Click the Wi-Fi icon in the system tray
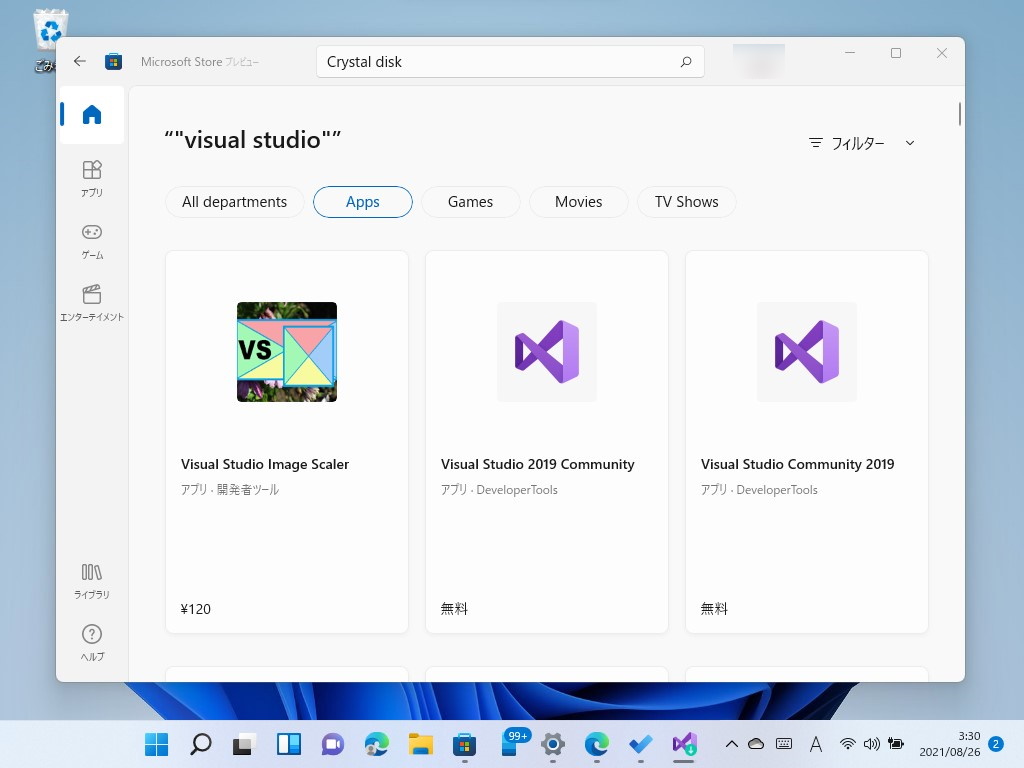 [847, 744]
